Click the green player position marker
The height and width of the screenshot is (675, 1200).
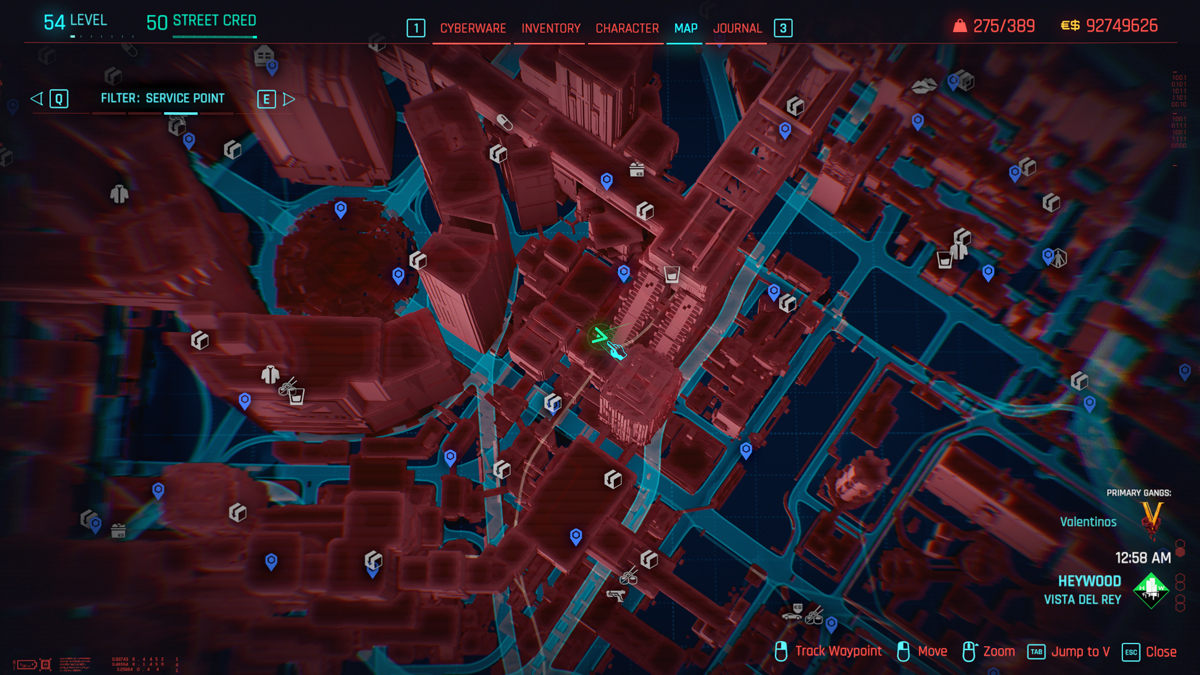pos(600,337)
